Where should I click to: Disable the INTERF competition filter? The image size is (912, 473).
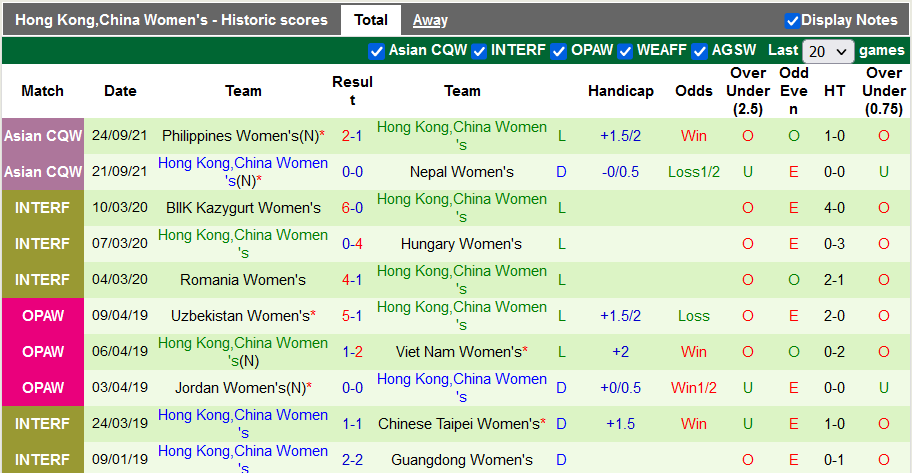[x=479, y=51]
